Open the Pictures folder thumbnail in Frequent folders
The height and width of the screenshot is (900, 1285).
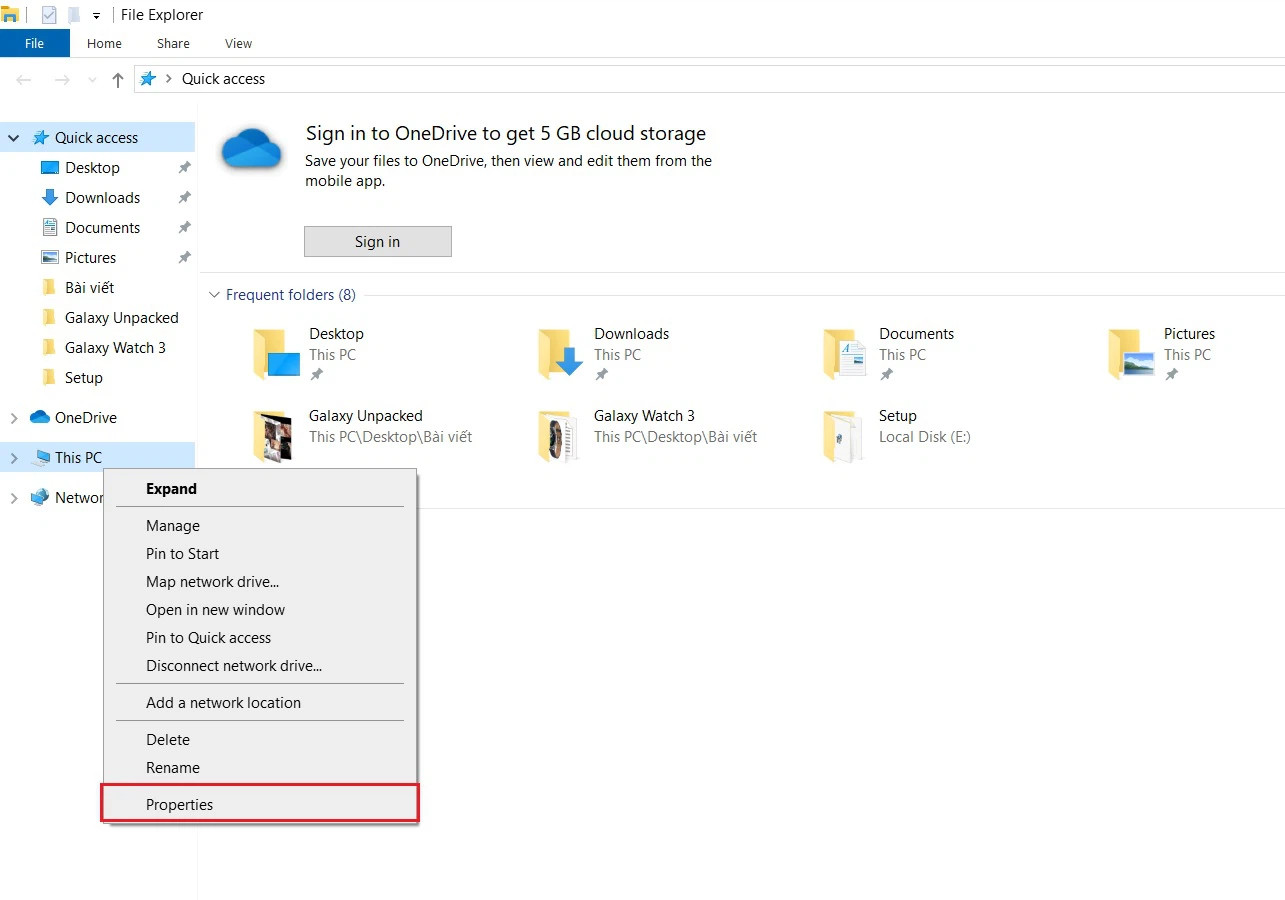1131,354
